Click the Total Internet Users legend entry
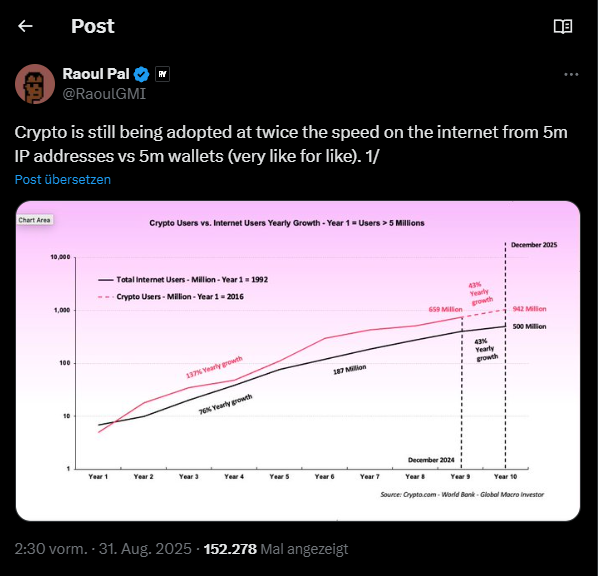598x576 pixels. [183, 280]
